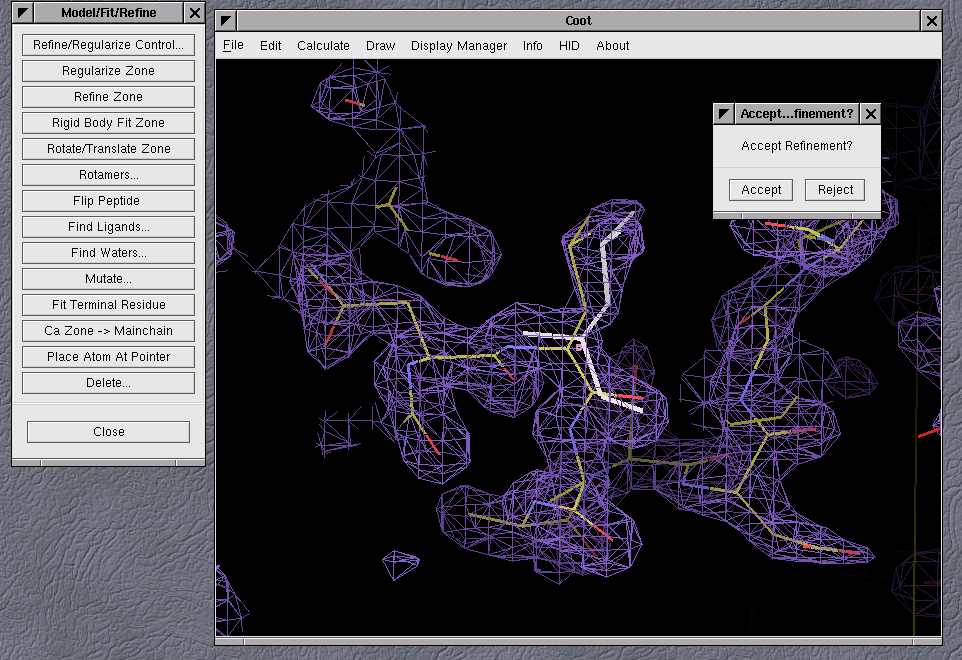This screenshot has height=660, width=962.
Task: Click the Coot window menu icon
Action: click(227, 21)
